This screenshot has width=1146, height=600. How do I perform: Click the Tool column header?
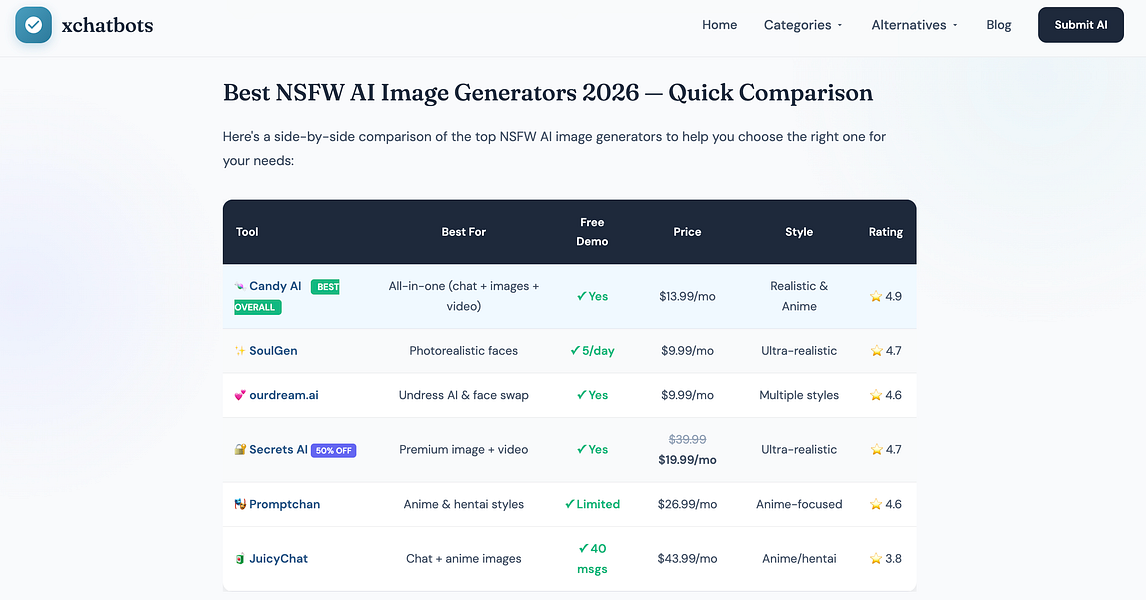pos(247,232)
